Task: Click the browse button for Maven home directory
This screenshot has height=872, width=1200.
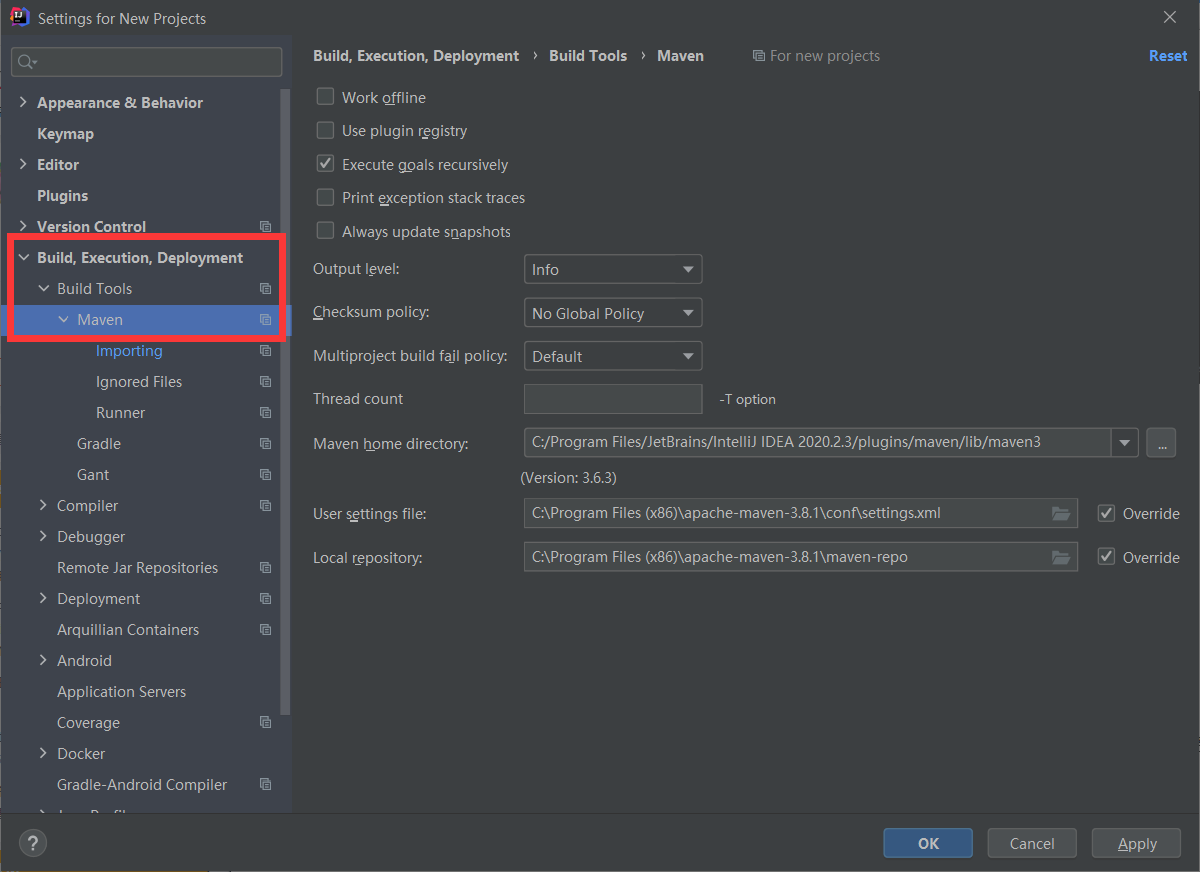Action: 1160,442
